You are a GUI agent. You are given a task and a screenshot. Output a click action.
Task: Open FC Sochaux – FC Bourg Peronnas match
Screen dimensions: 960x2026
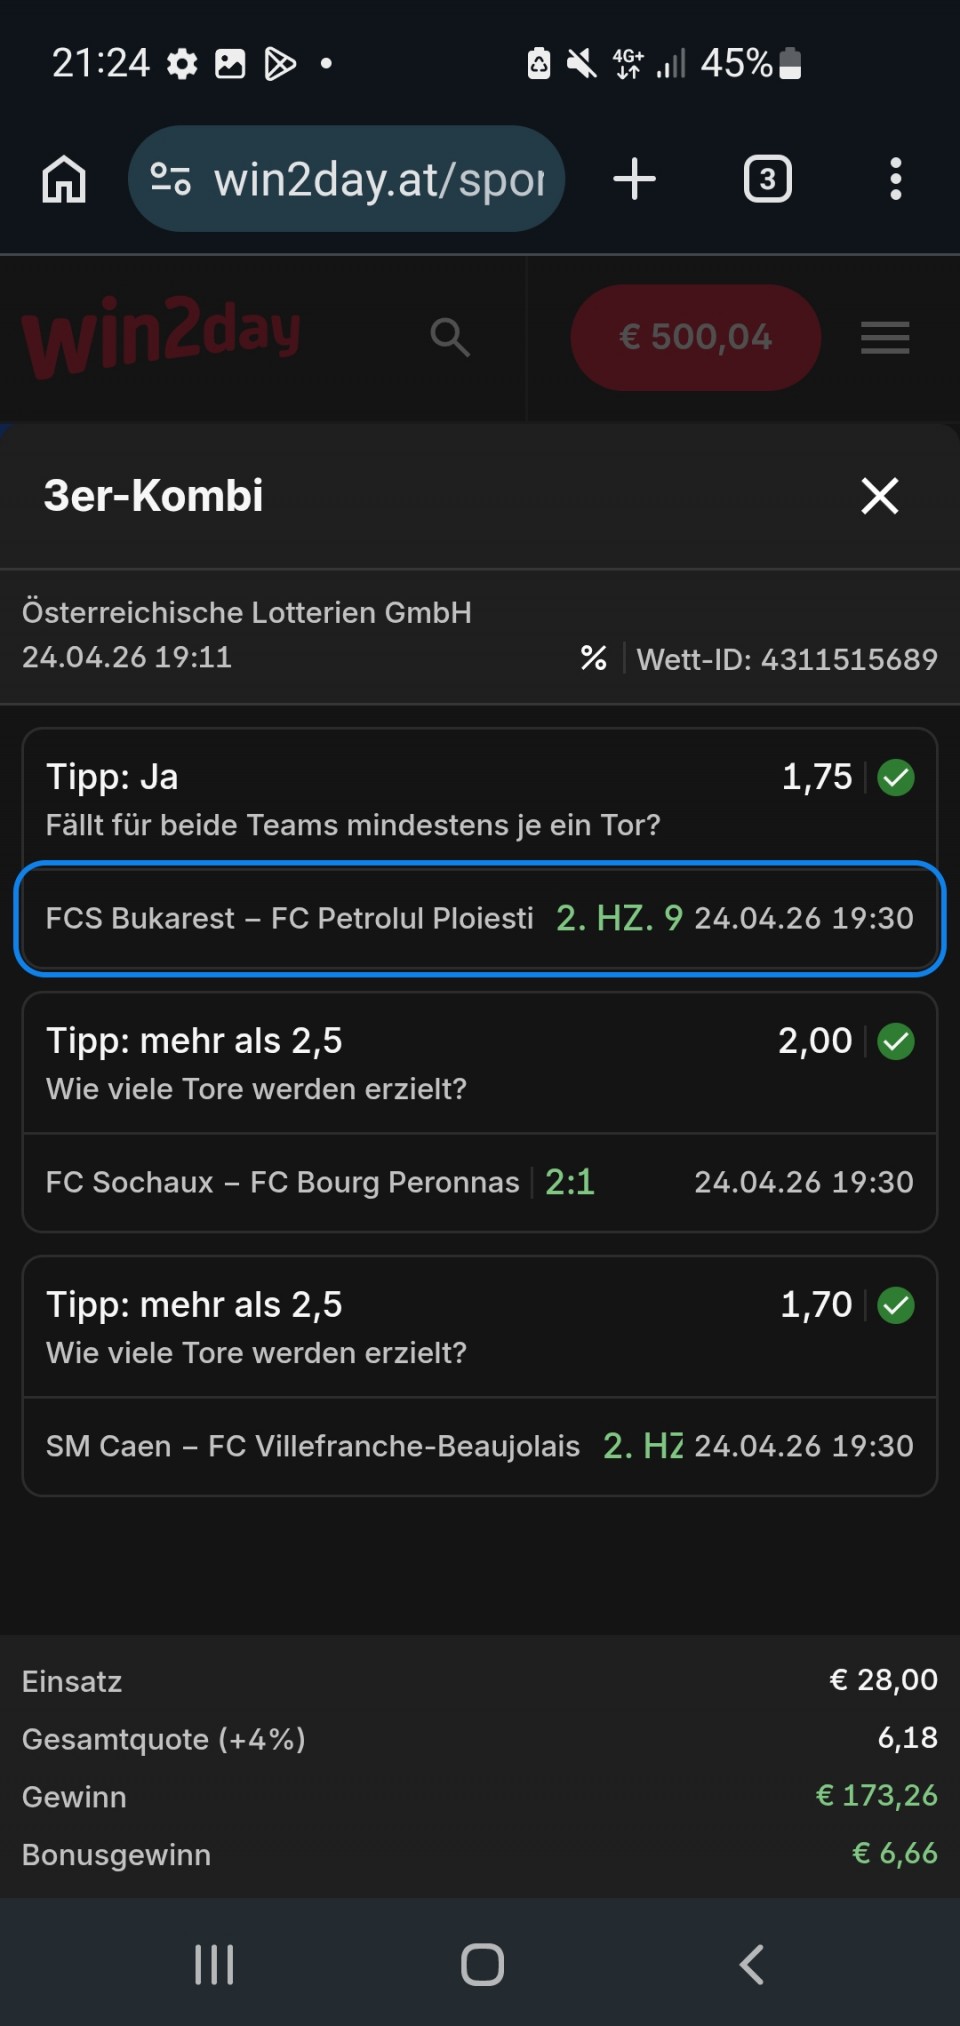tap(282, 1182)
